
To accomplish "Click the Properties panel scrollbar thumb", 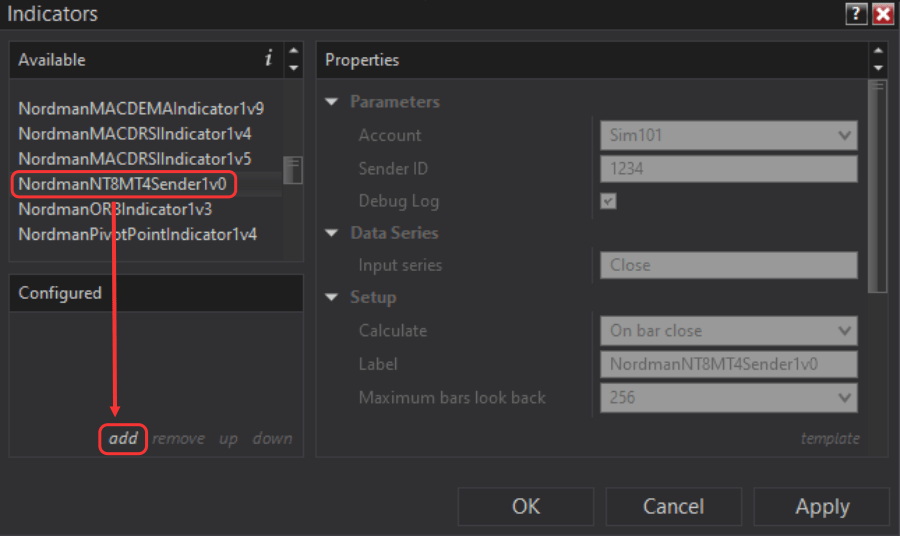I will [x=878, y=187].
